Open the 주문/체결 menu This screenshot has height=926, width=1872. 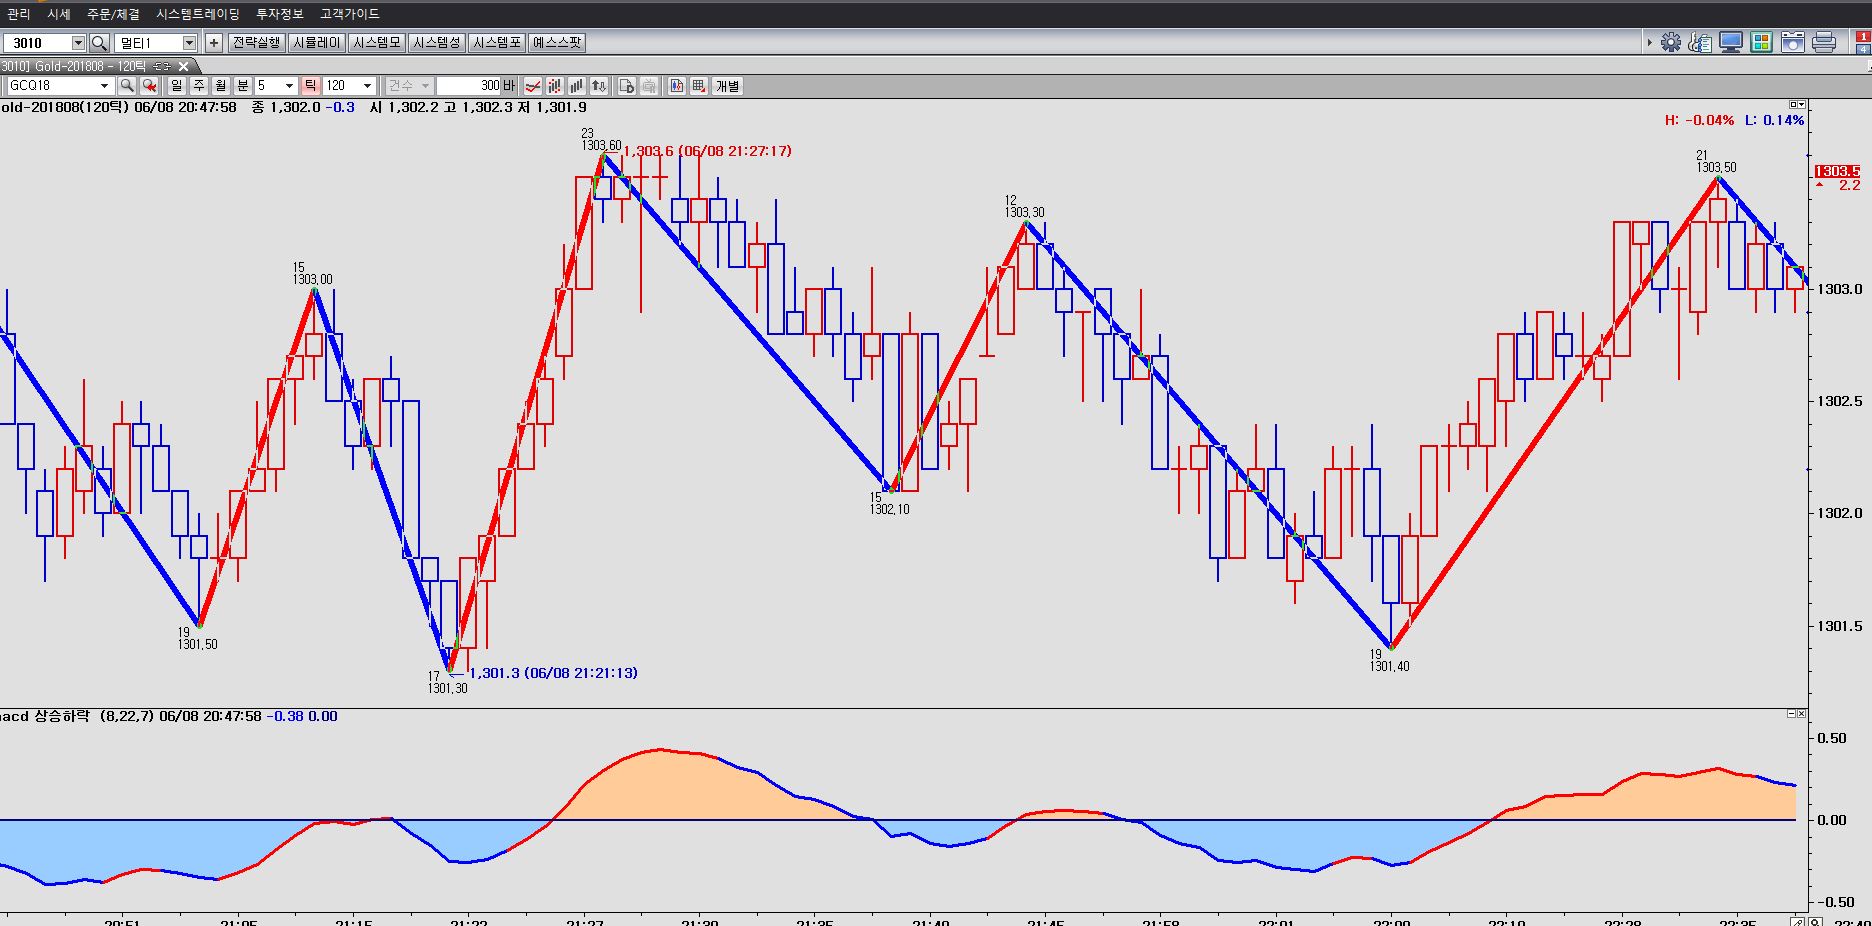coord(113,14)
